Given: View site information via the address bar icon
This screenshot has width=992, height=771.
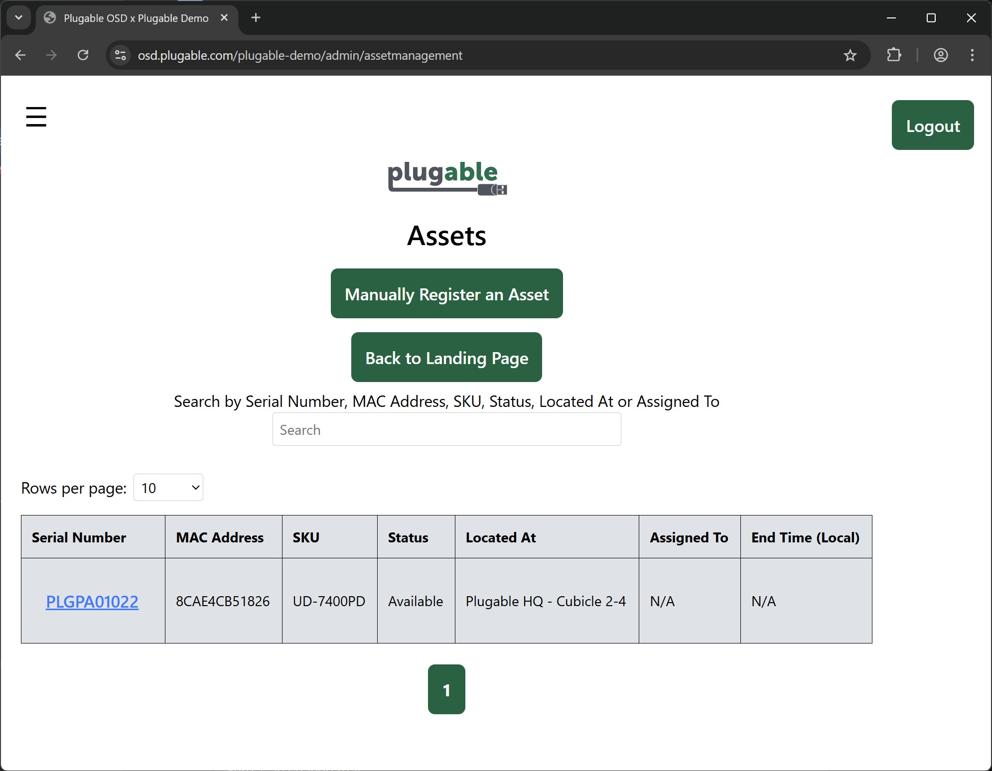Looking at the screenshot, I should 119,55.
